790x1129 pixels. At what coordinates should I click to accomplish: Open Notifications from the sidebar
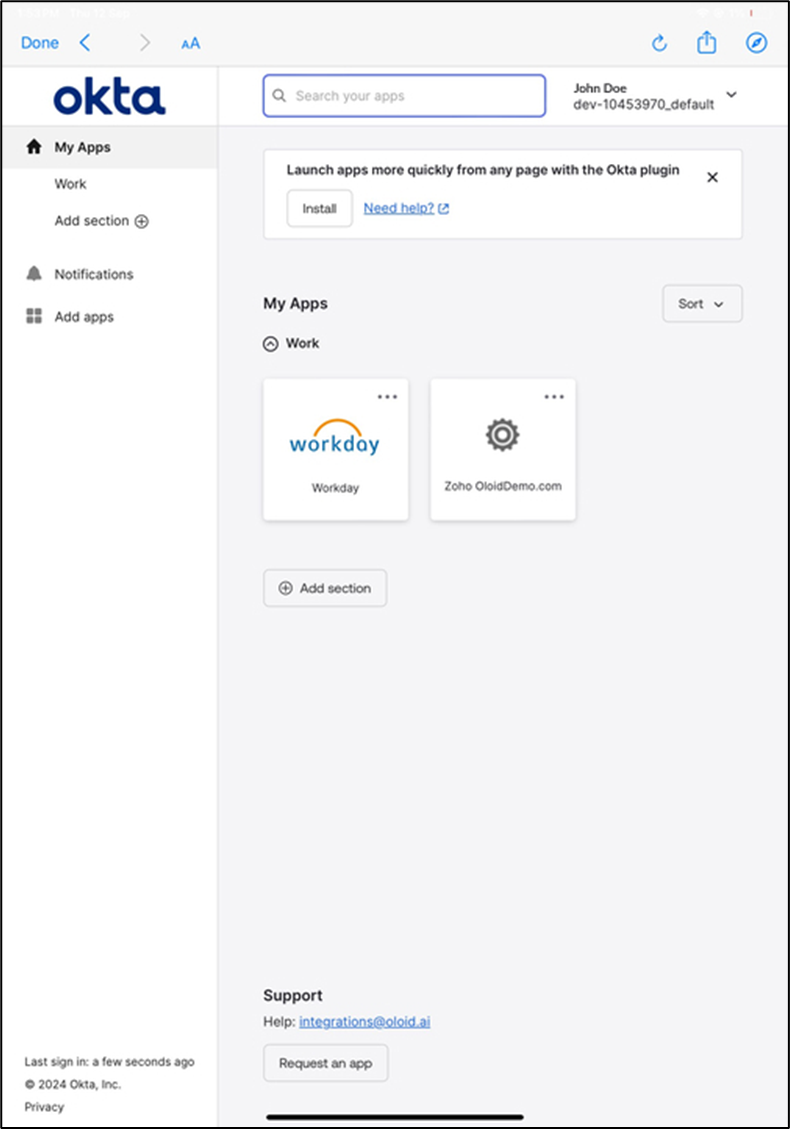click(94, 274)
